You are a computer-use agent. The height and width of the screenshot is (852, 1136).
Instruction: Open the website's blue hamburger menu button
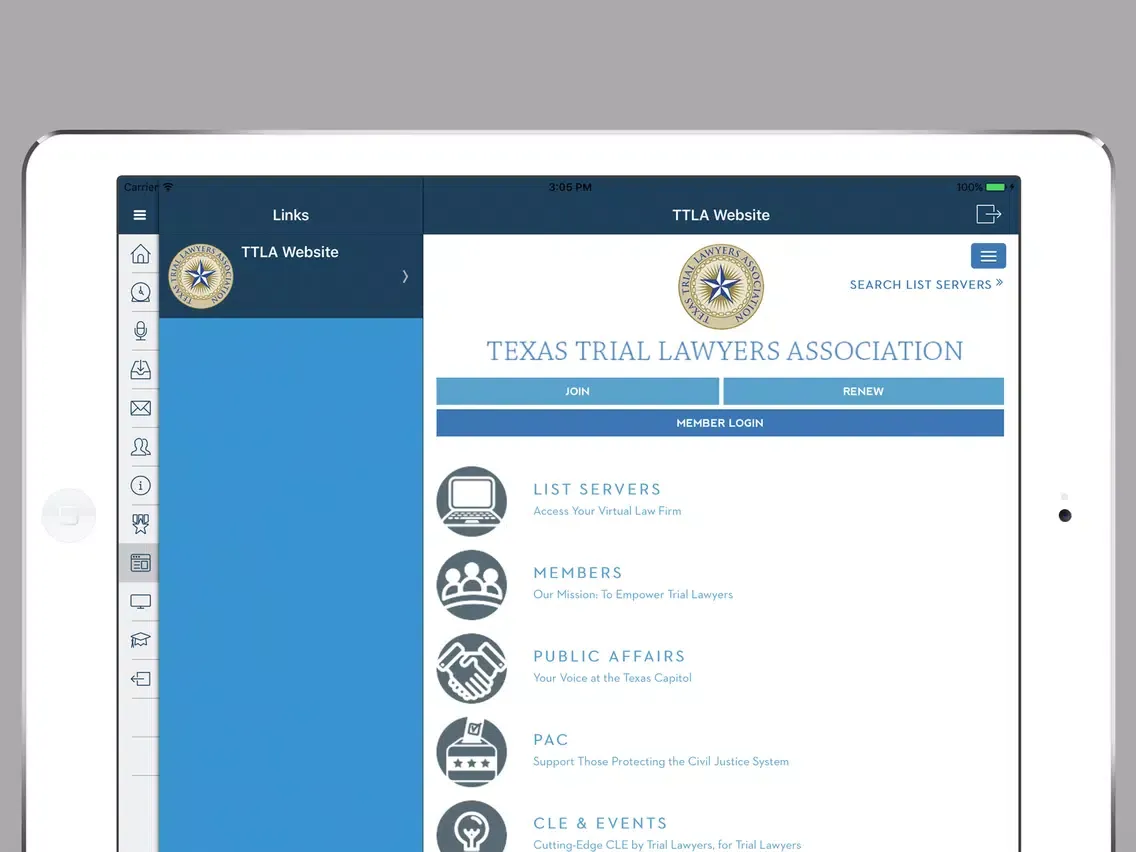(988, 256)
